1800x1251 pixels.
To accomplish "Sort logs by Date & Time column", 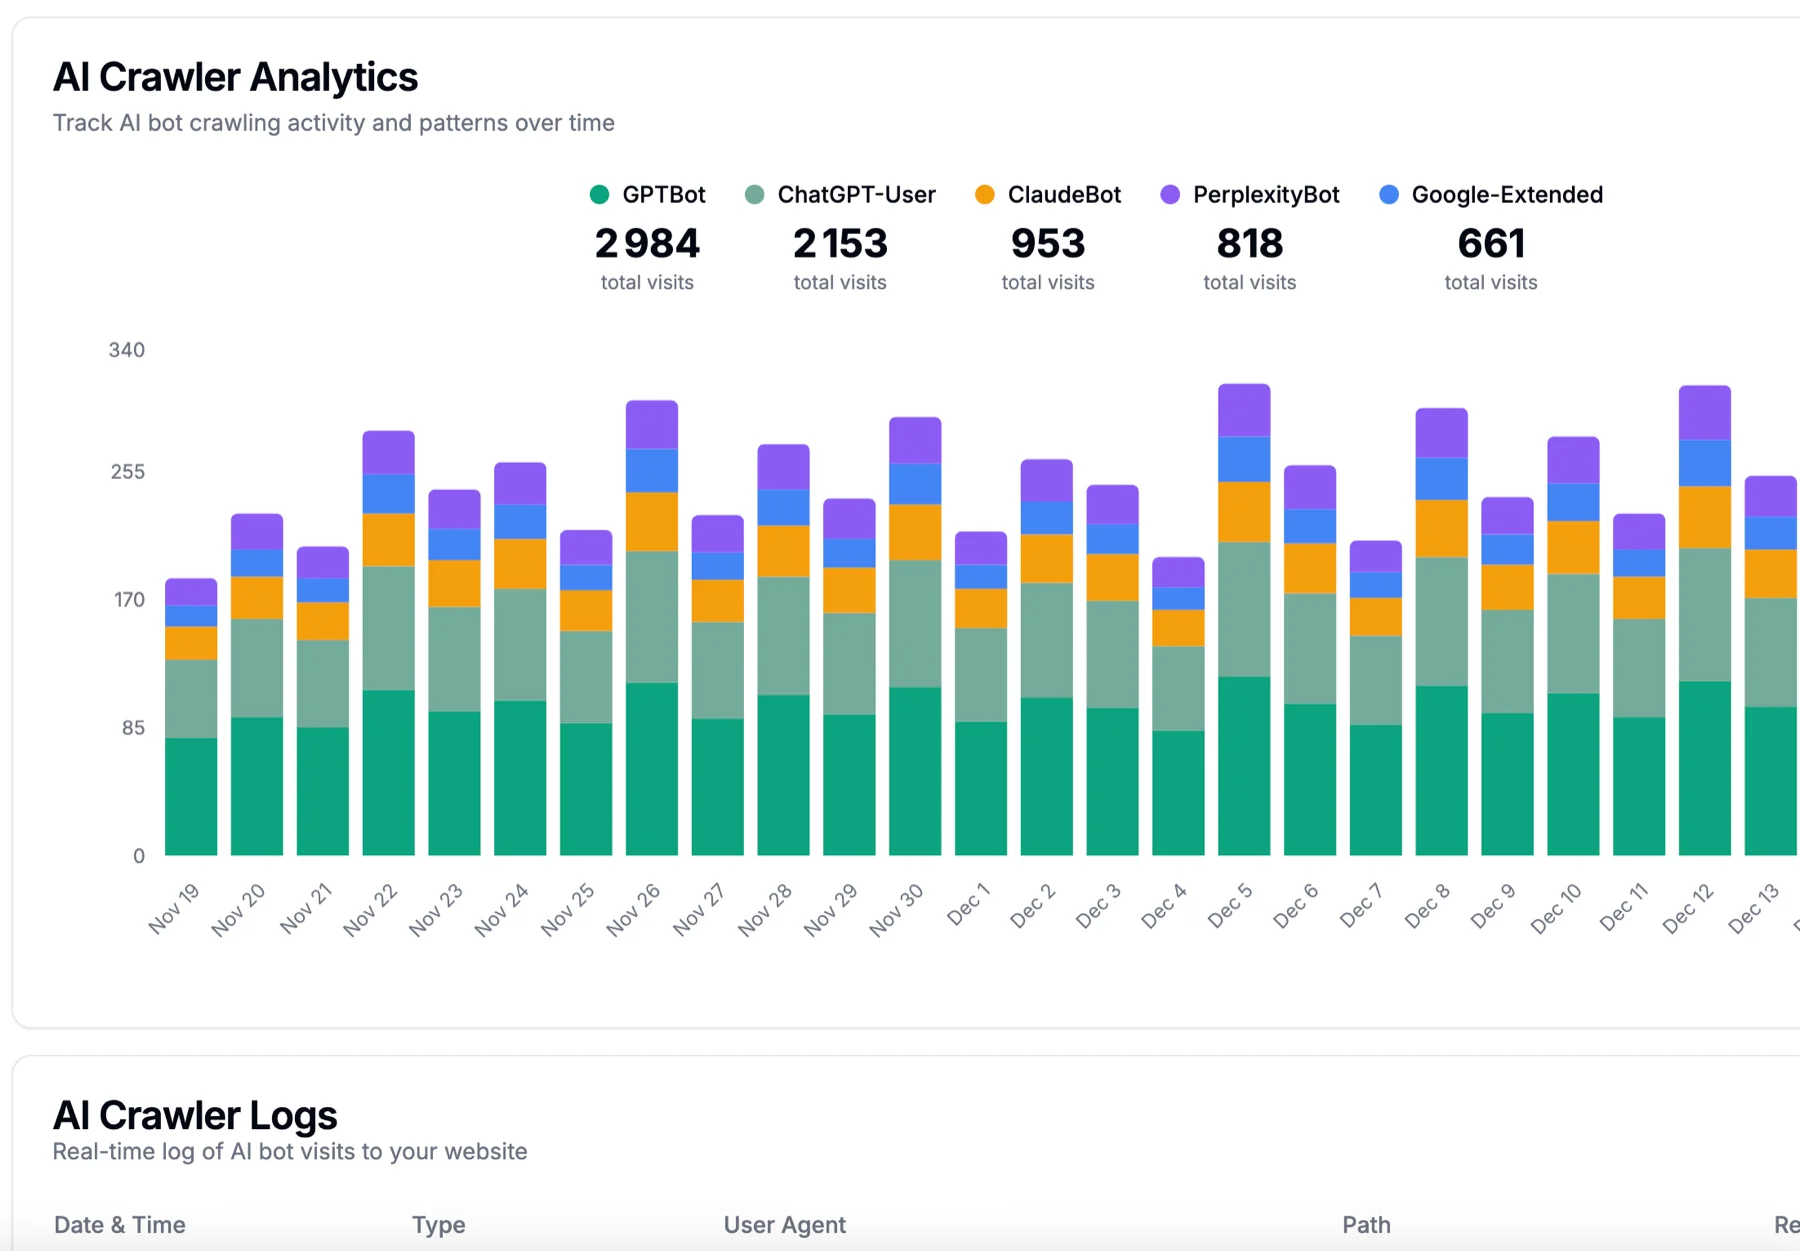I will (120, 1225).
